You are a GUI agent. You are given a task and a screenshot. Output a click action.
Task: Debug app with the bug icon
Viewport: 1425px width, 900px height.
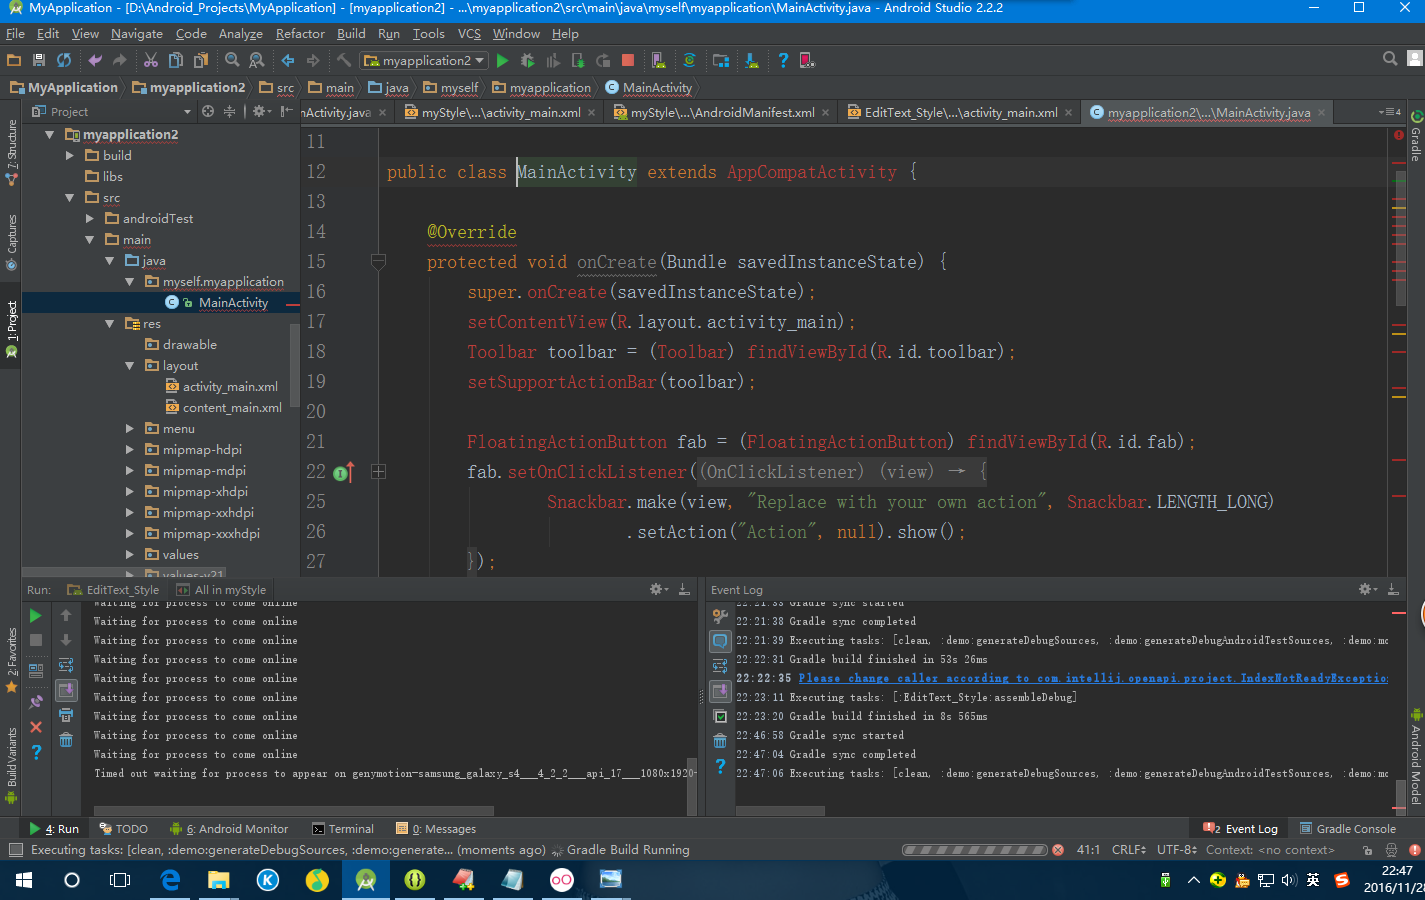point(528,61)
